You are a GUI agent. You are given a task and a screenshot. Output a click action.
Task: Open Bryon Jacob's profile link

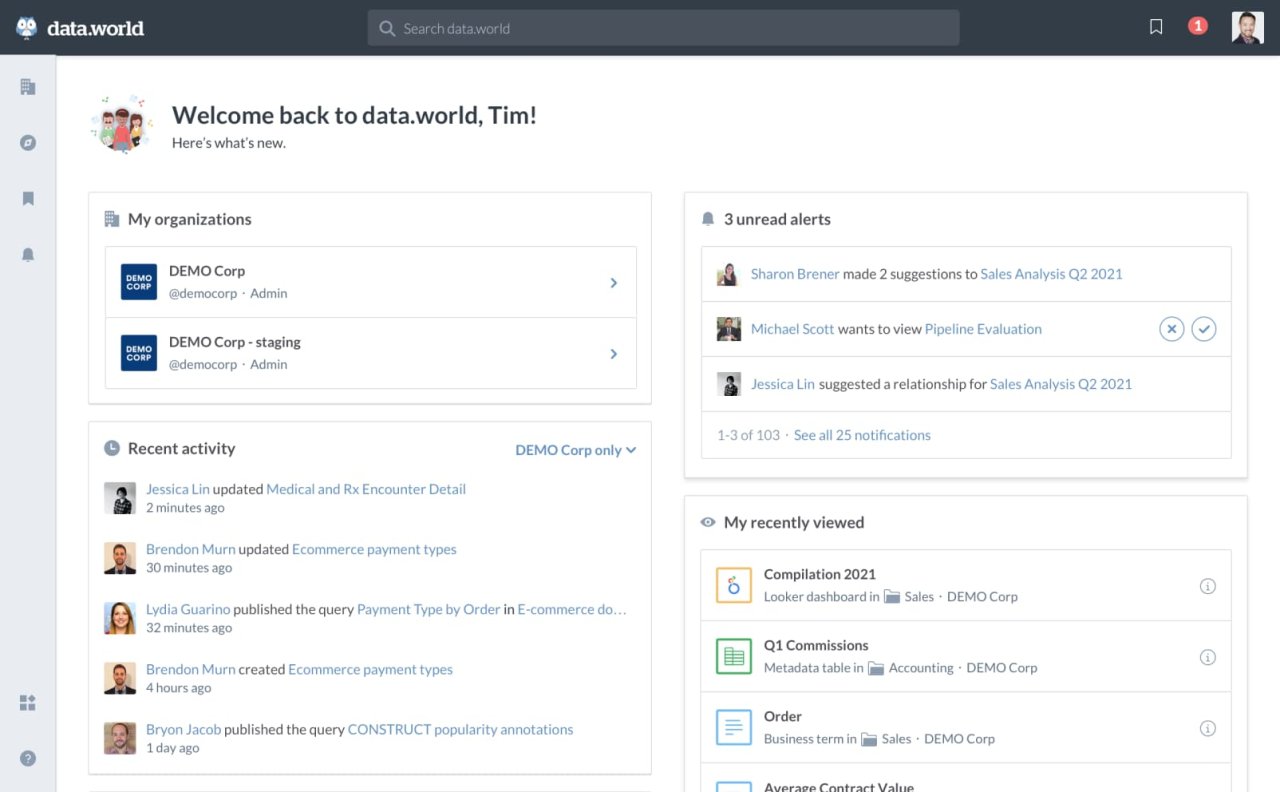(183, 729)
